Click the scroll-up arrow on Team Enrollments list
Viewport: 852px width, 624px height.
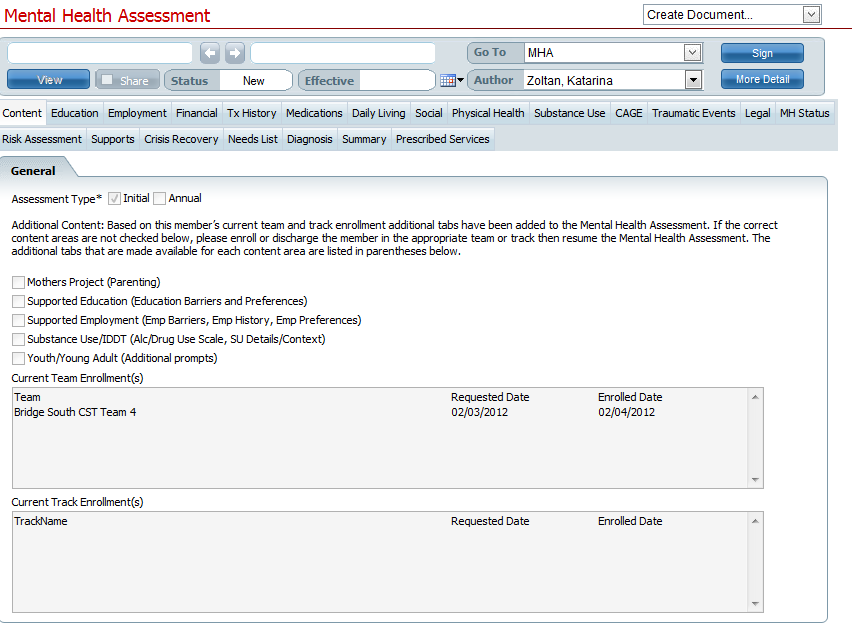click(x=756, y=394)
